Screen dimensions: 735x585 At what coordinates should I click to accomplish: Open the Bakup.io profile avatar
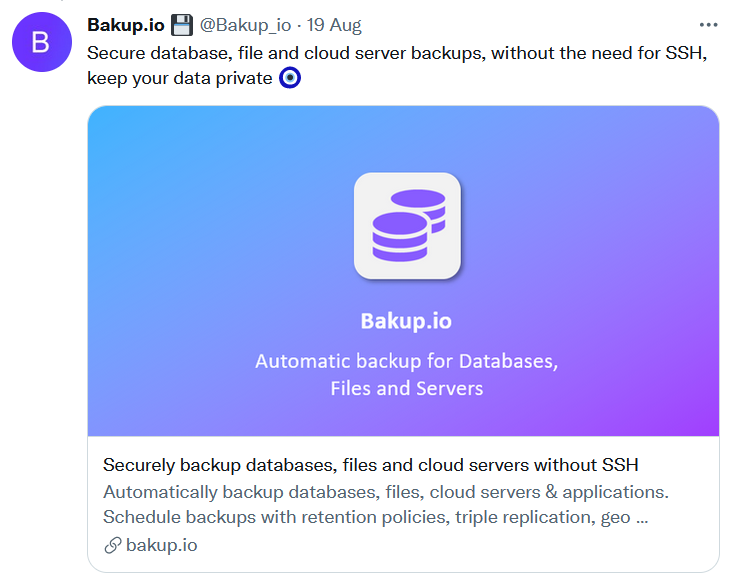coord(42,42)
